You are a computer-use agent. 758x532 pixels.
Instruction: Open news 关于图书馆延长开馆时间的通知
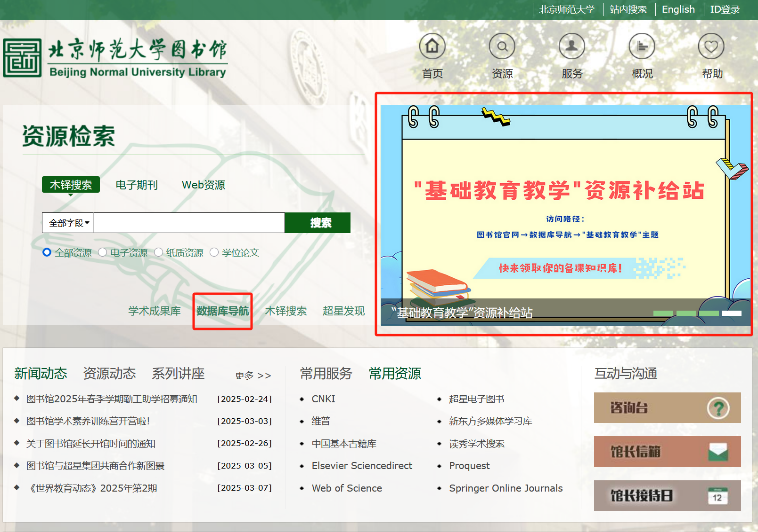(91, 443)
